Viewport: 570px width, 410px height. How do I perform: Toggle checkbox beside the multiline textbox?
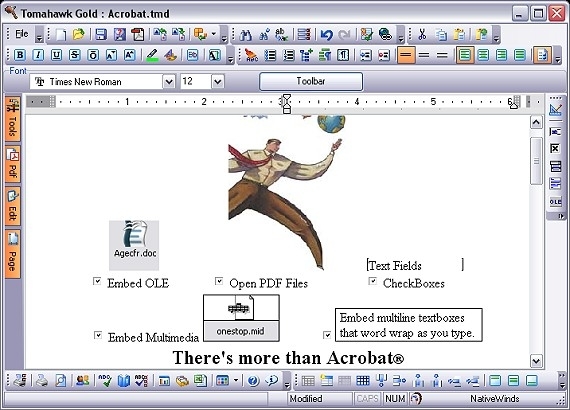327,335
